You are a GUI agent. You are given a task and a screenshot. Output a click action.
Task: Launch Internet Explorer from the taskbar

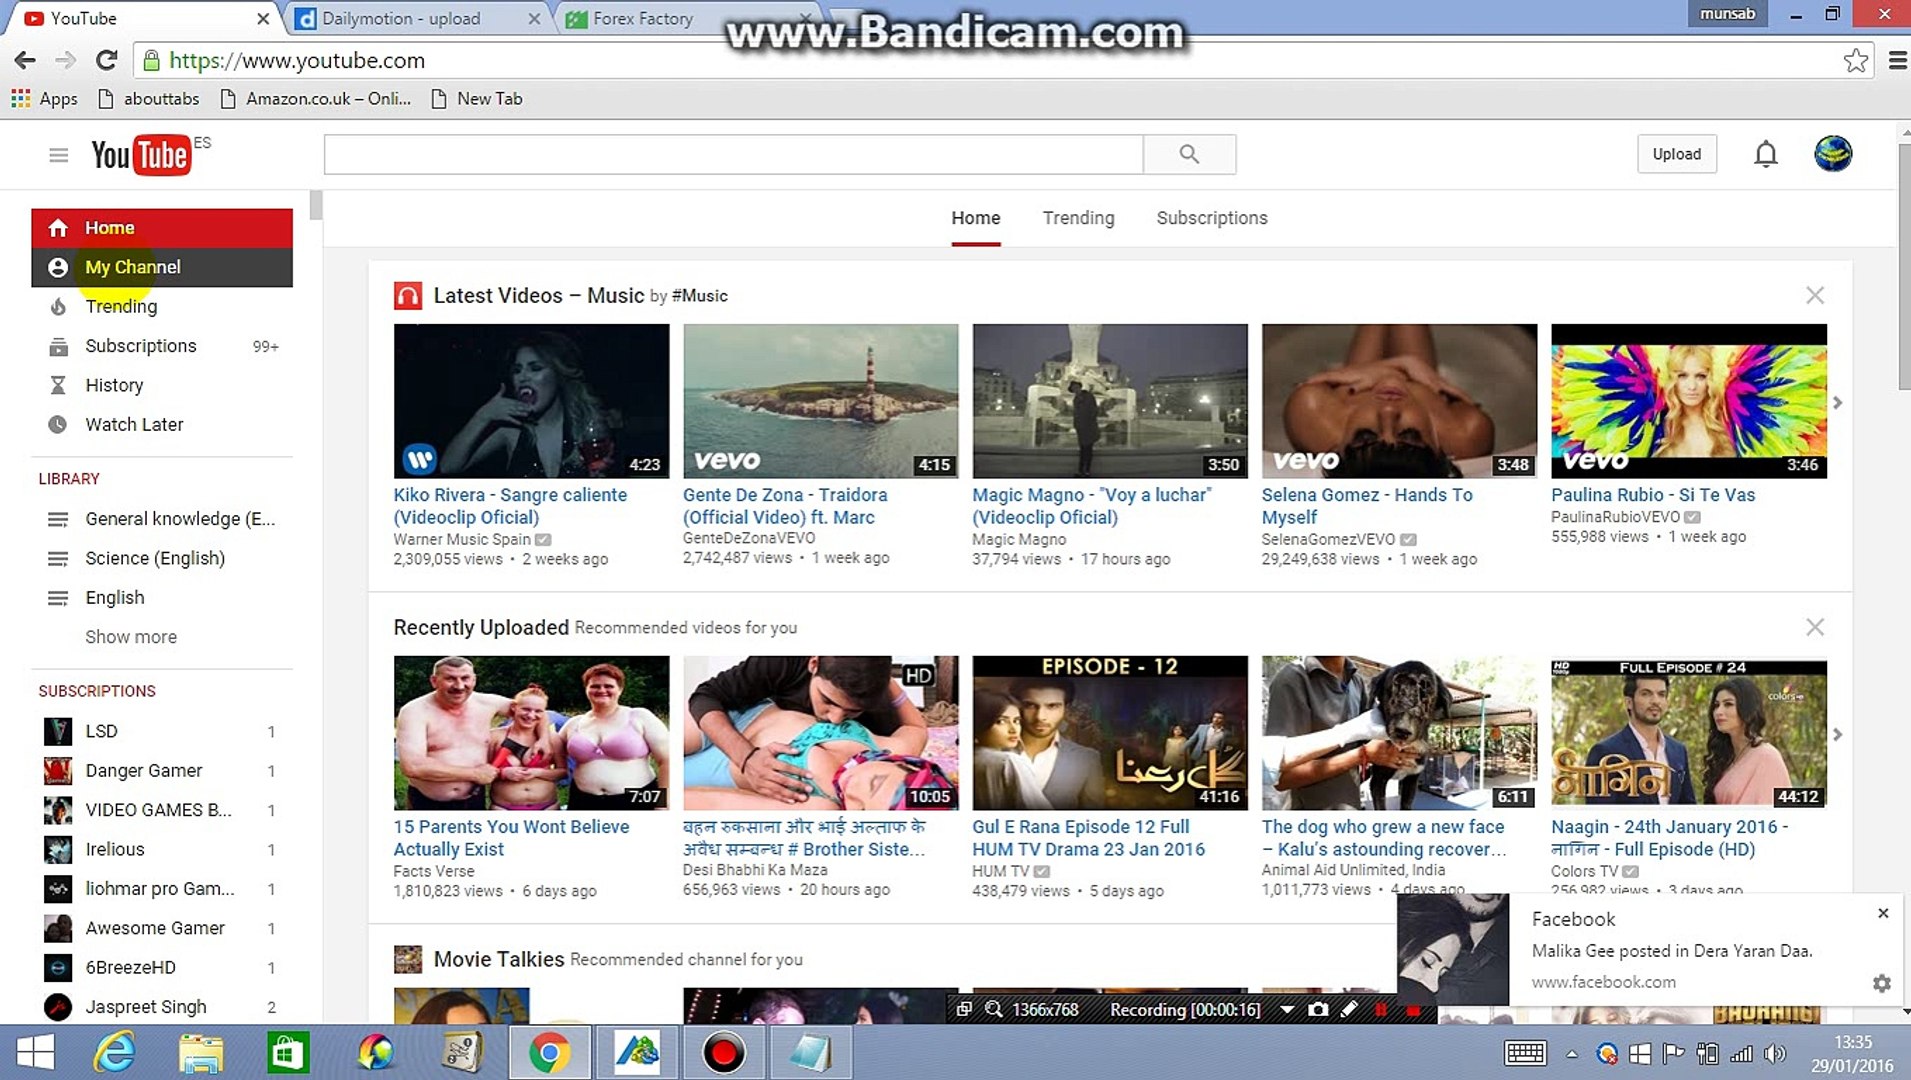tap(115, 1052)
